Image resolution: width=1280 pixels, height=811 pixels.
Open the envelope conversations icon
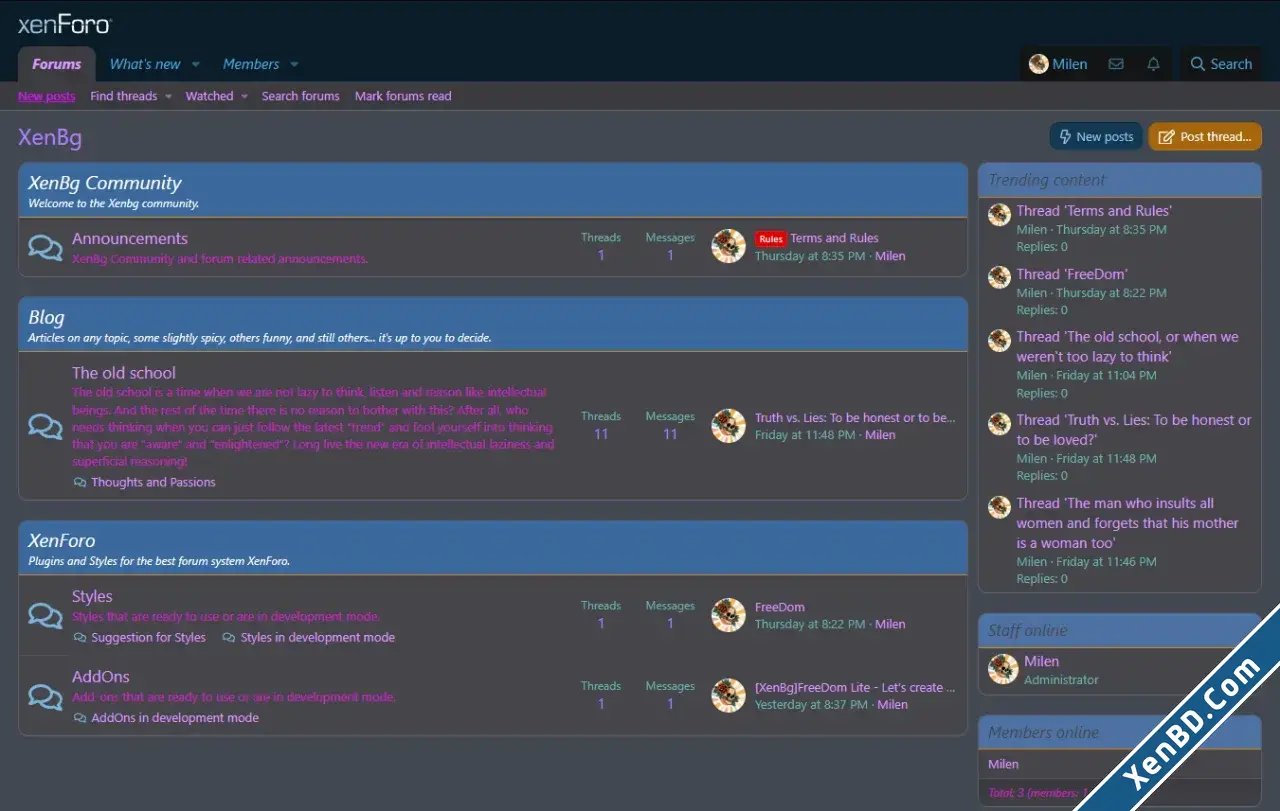(x=1116, y=64)
